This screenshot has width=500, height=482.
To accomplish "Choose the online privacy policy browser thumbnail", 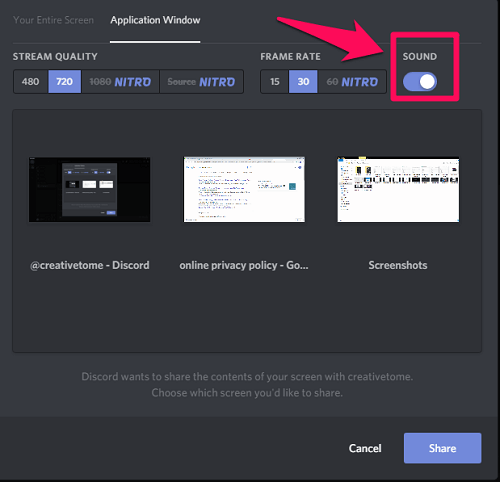I will [x=244, y=189].
